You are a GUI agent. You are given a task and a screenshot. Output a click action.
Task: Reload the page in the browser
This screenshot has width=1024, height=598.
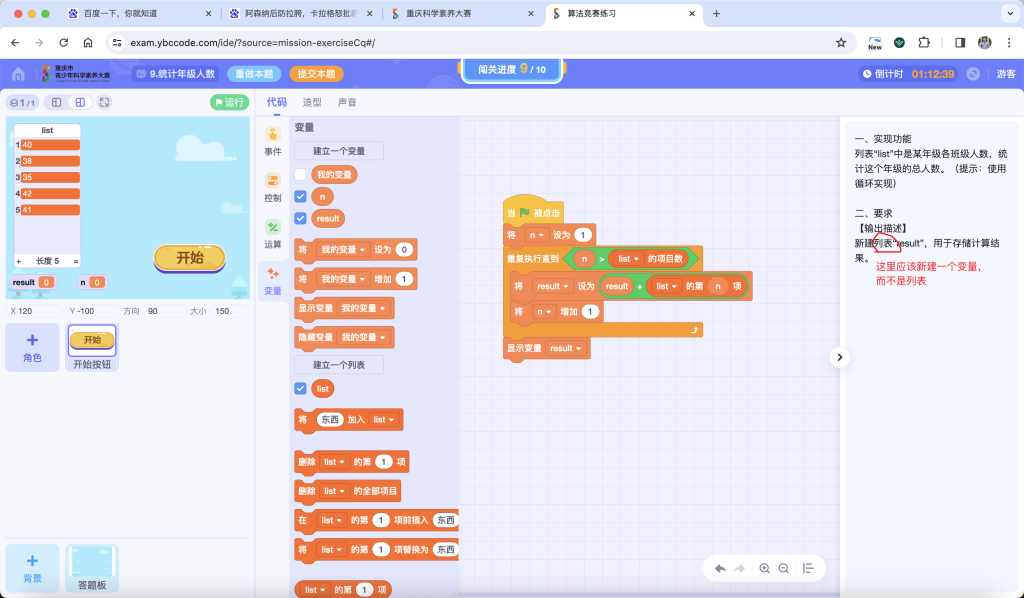pyautogui.click(x=63, y=42)
